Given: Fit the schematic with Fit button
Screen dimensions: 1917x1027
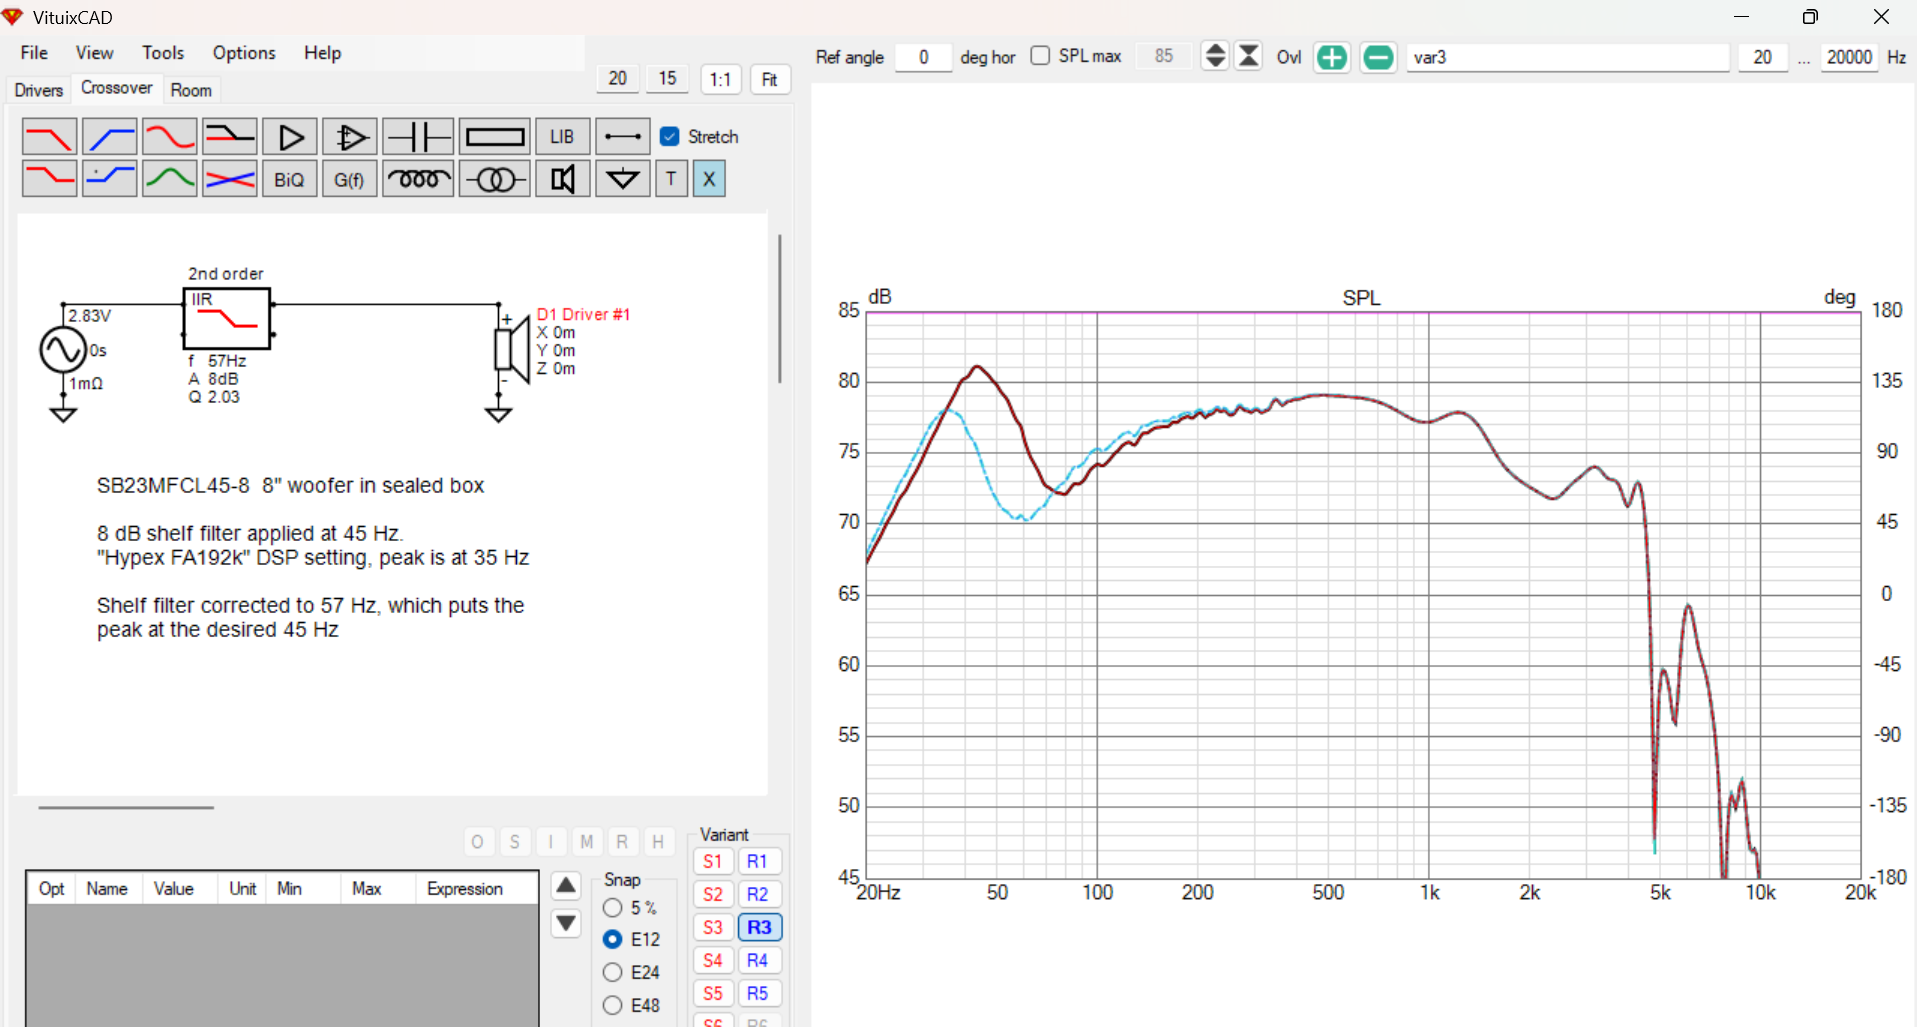Looking at the screenshot, I should tap(770, 79).
